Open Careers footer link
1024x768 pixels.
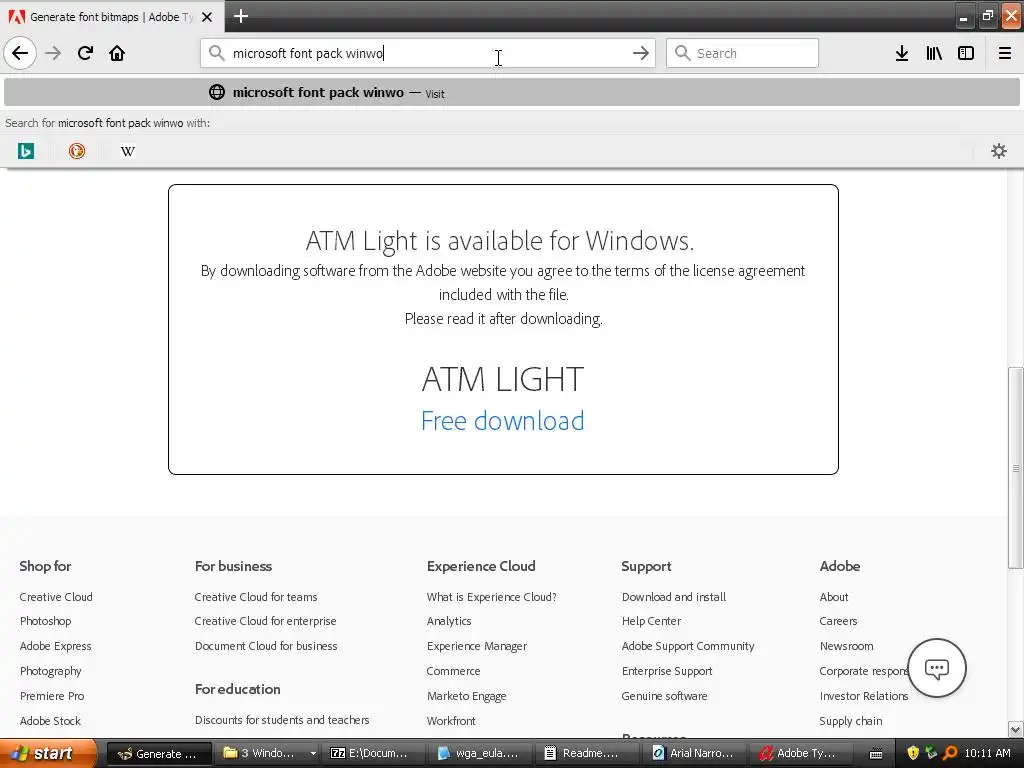coord(839,621)
